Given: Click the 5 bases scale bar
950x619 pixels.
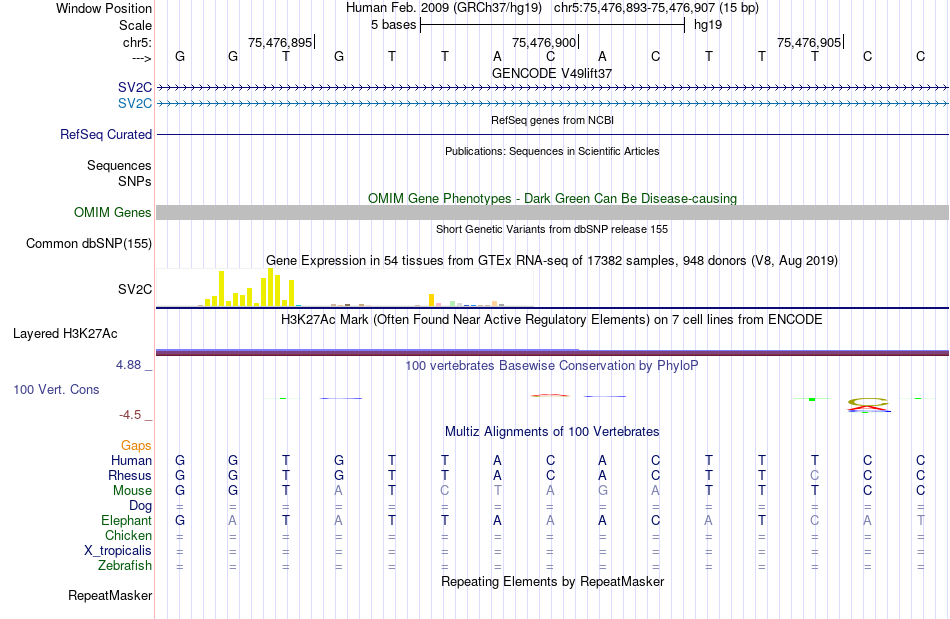Looking at the screenshot, I should [x=552, y=25].
